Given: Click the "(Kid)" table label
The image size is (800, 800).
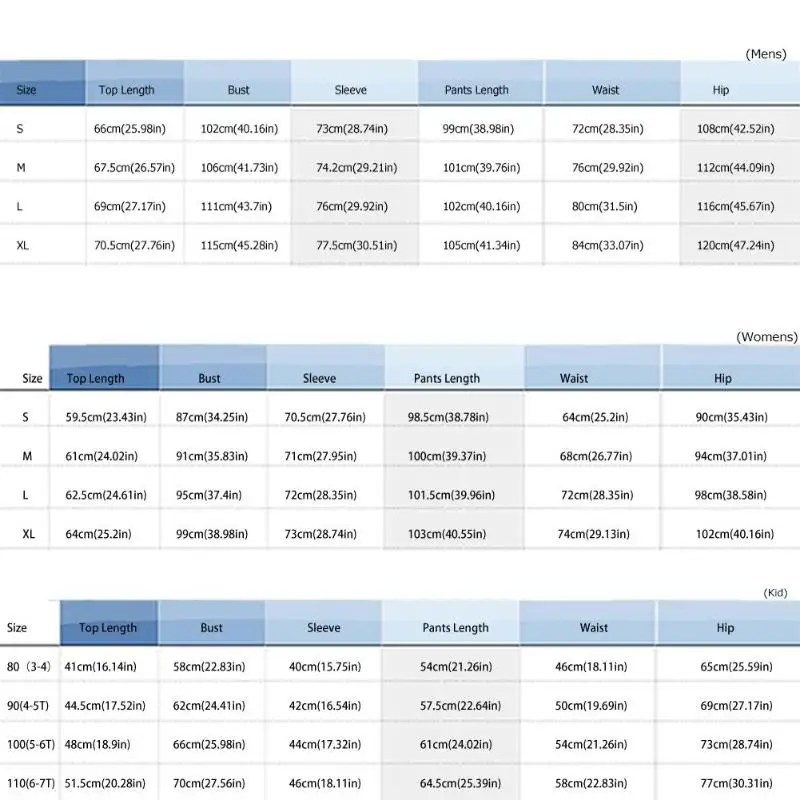Looking at the screenshot, I should pos(775,593).
